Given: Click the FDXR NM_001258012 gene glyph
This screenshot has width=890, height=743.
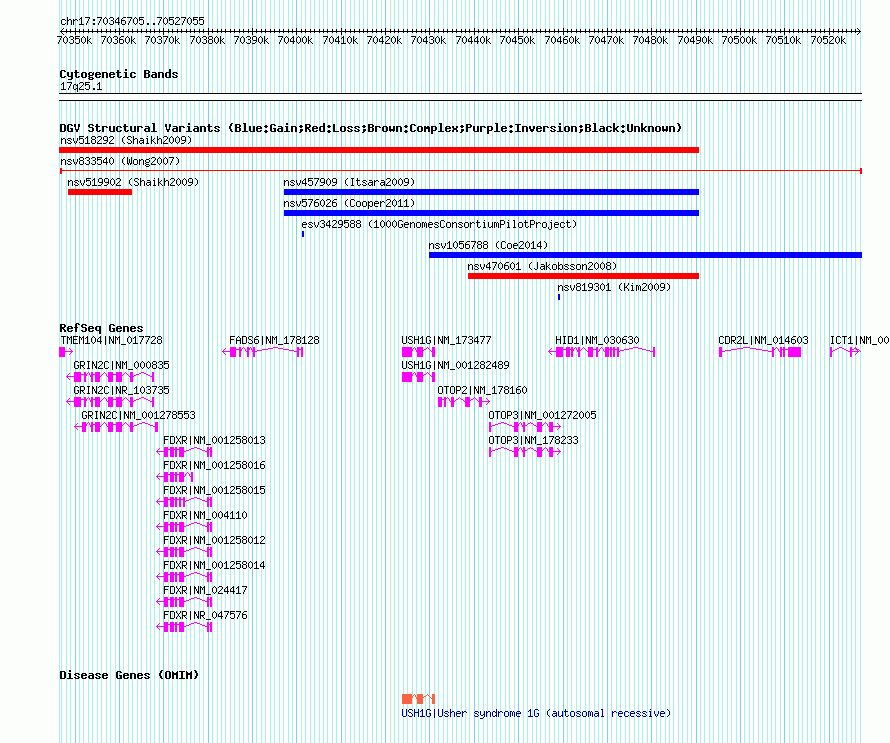Looking at the screenshot, I should 184,552.
